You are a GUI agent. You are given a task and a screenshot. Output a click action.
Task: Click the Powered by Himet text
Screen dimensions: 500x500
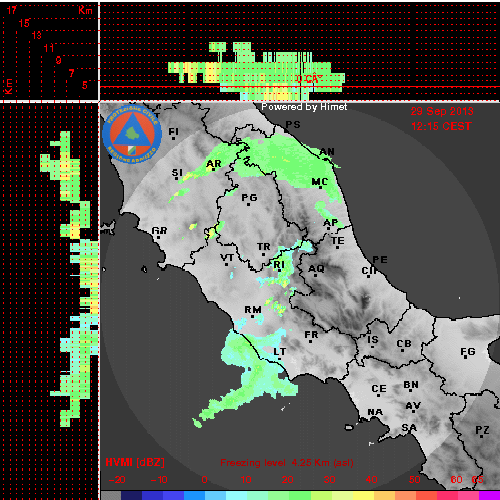[x=304, y=107]
